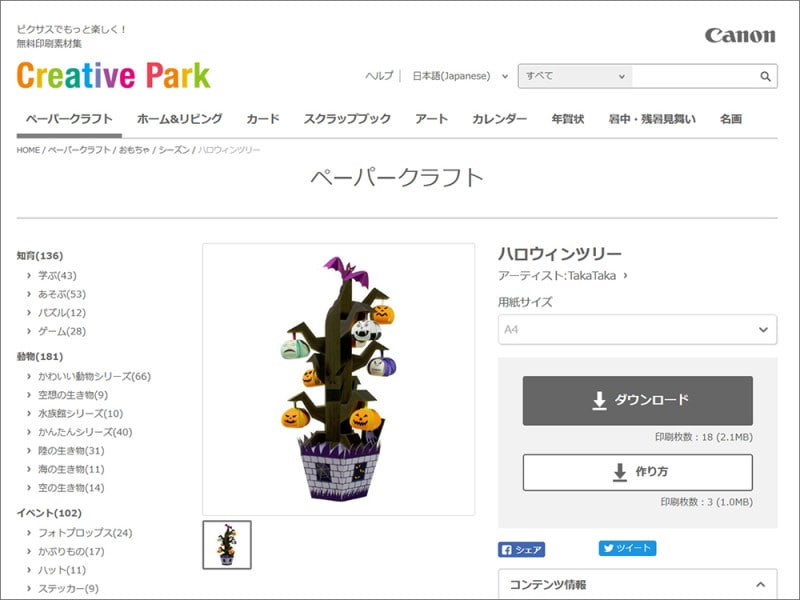This screenshot has width=800, height=600.
Task: Click the Facebook icon on the シェア button
Action: click(x=506, y=548)
